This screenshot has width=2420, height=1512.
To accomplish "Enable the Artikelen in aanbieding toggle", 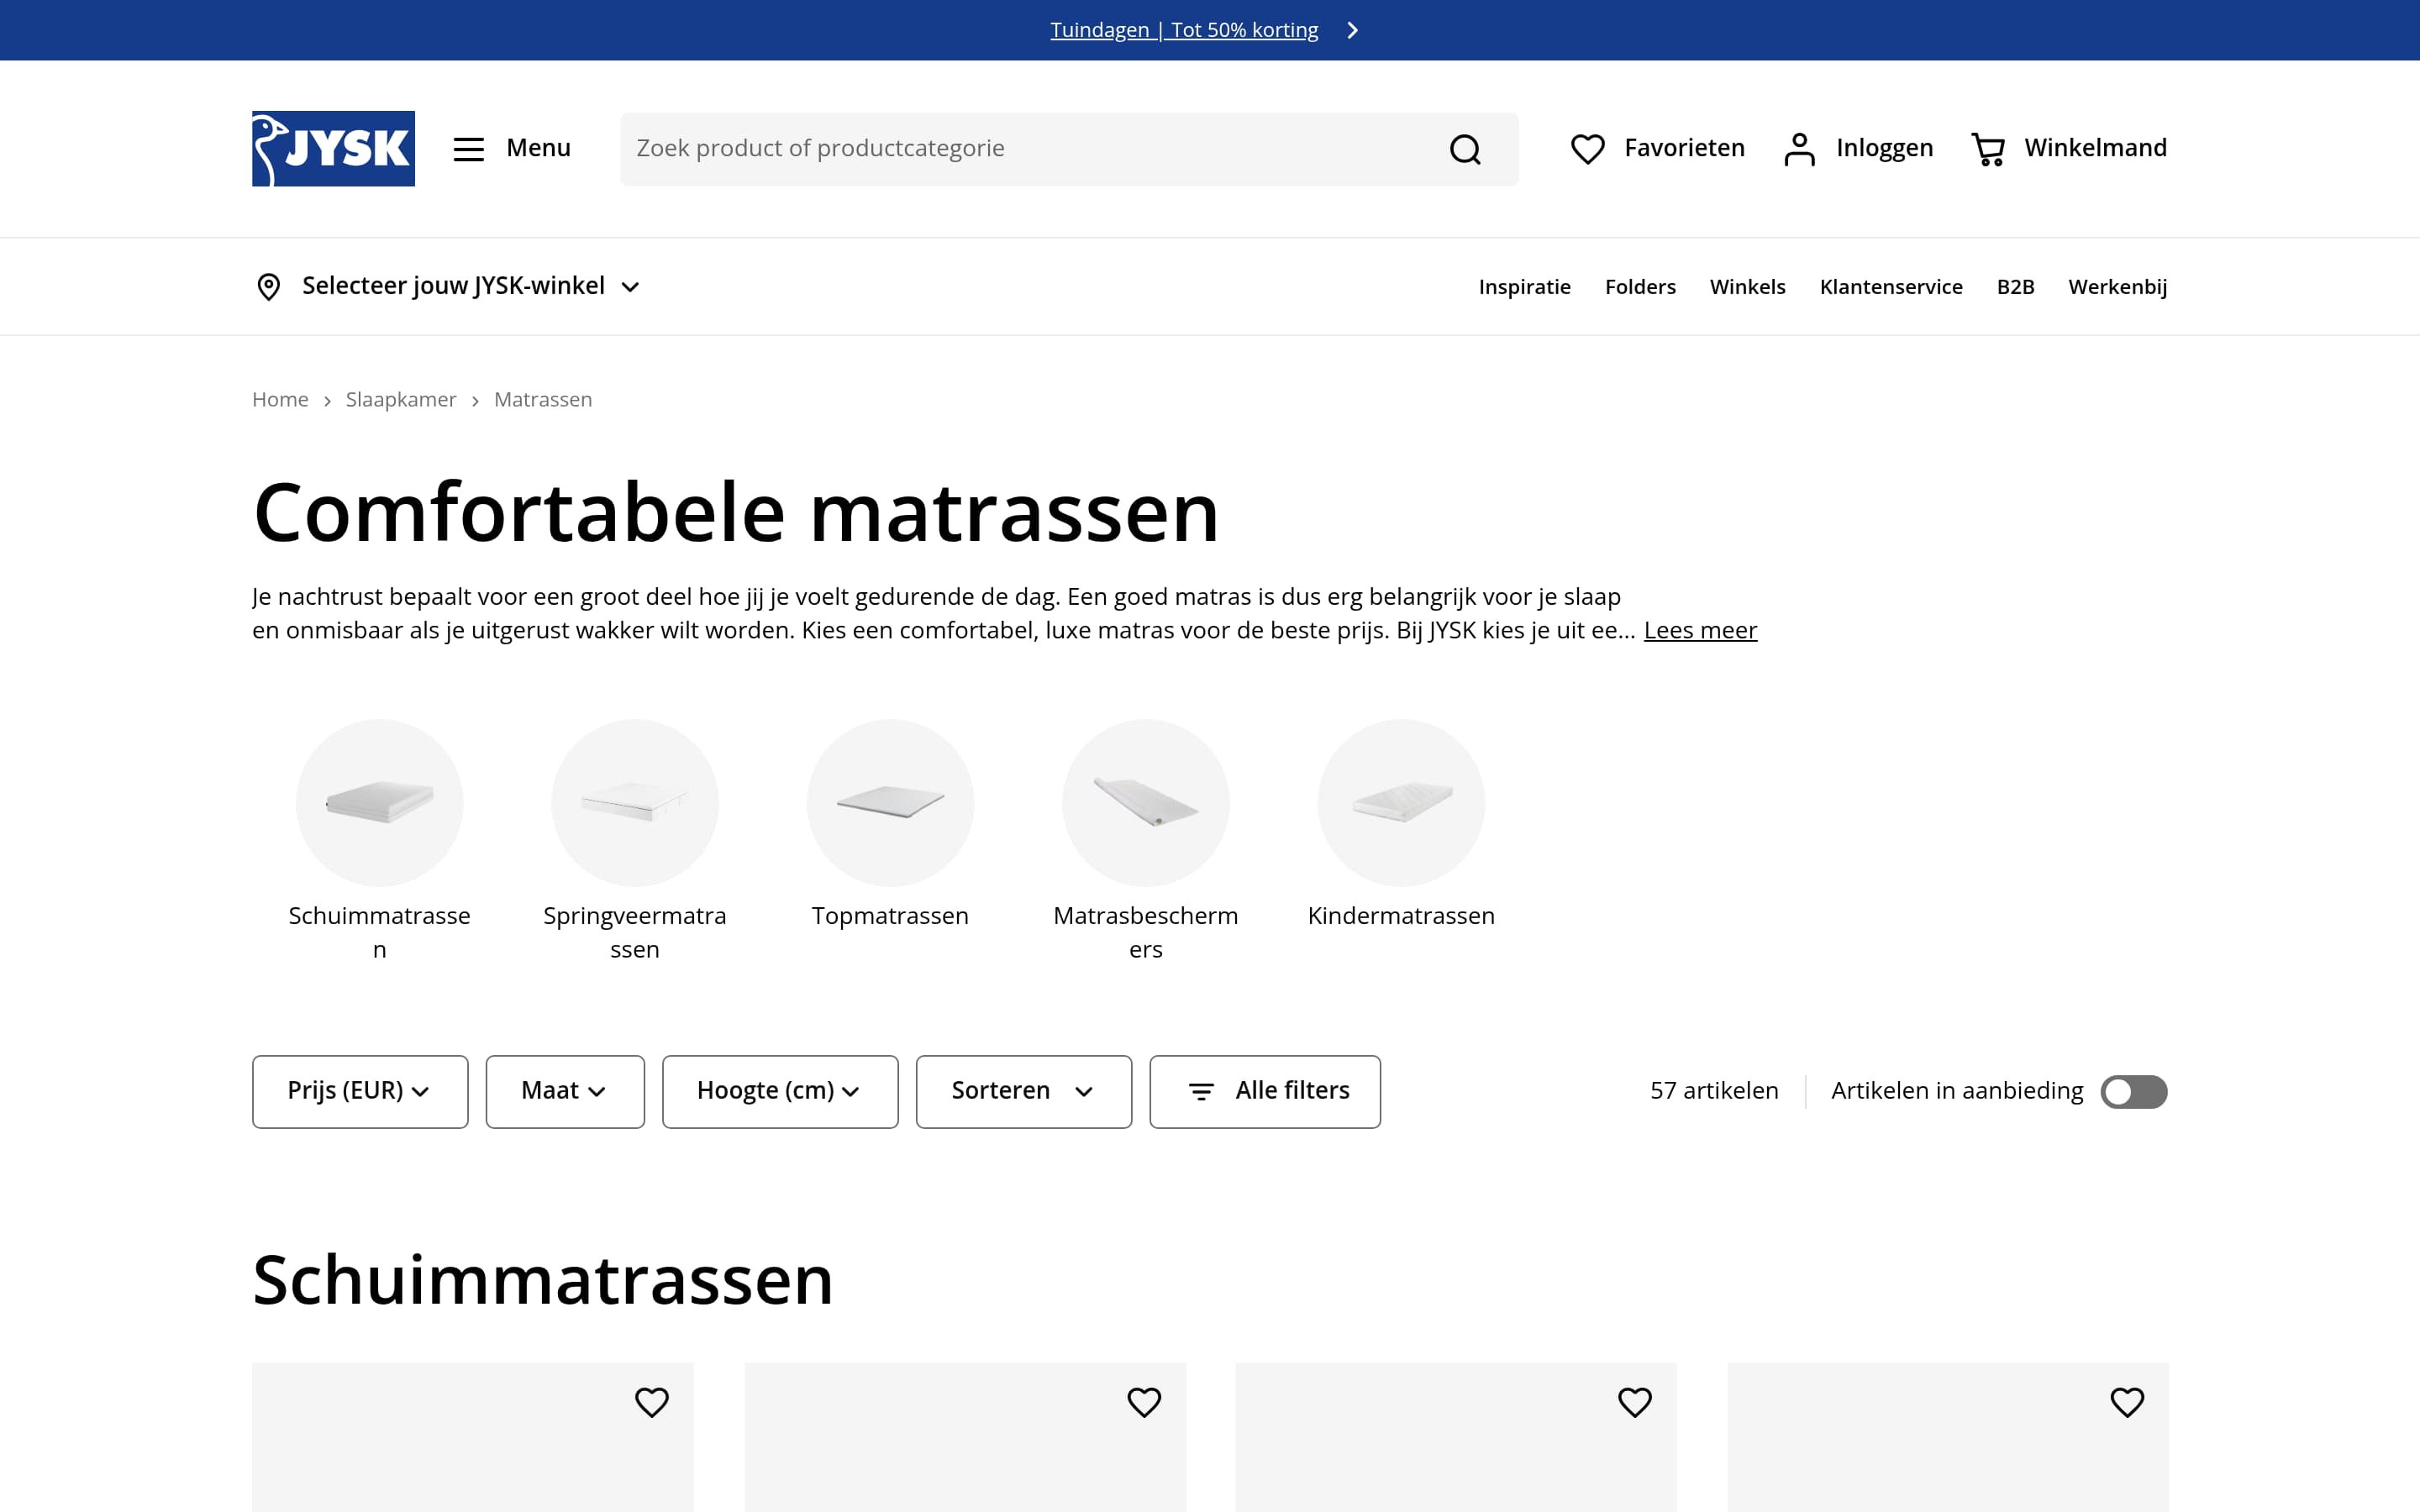I will coord(2134,1091).
